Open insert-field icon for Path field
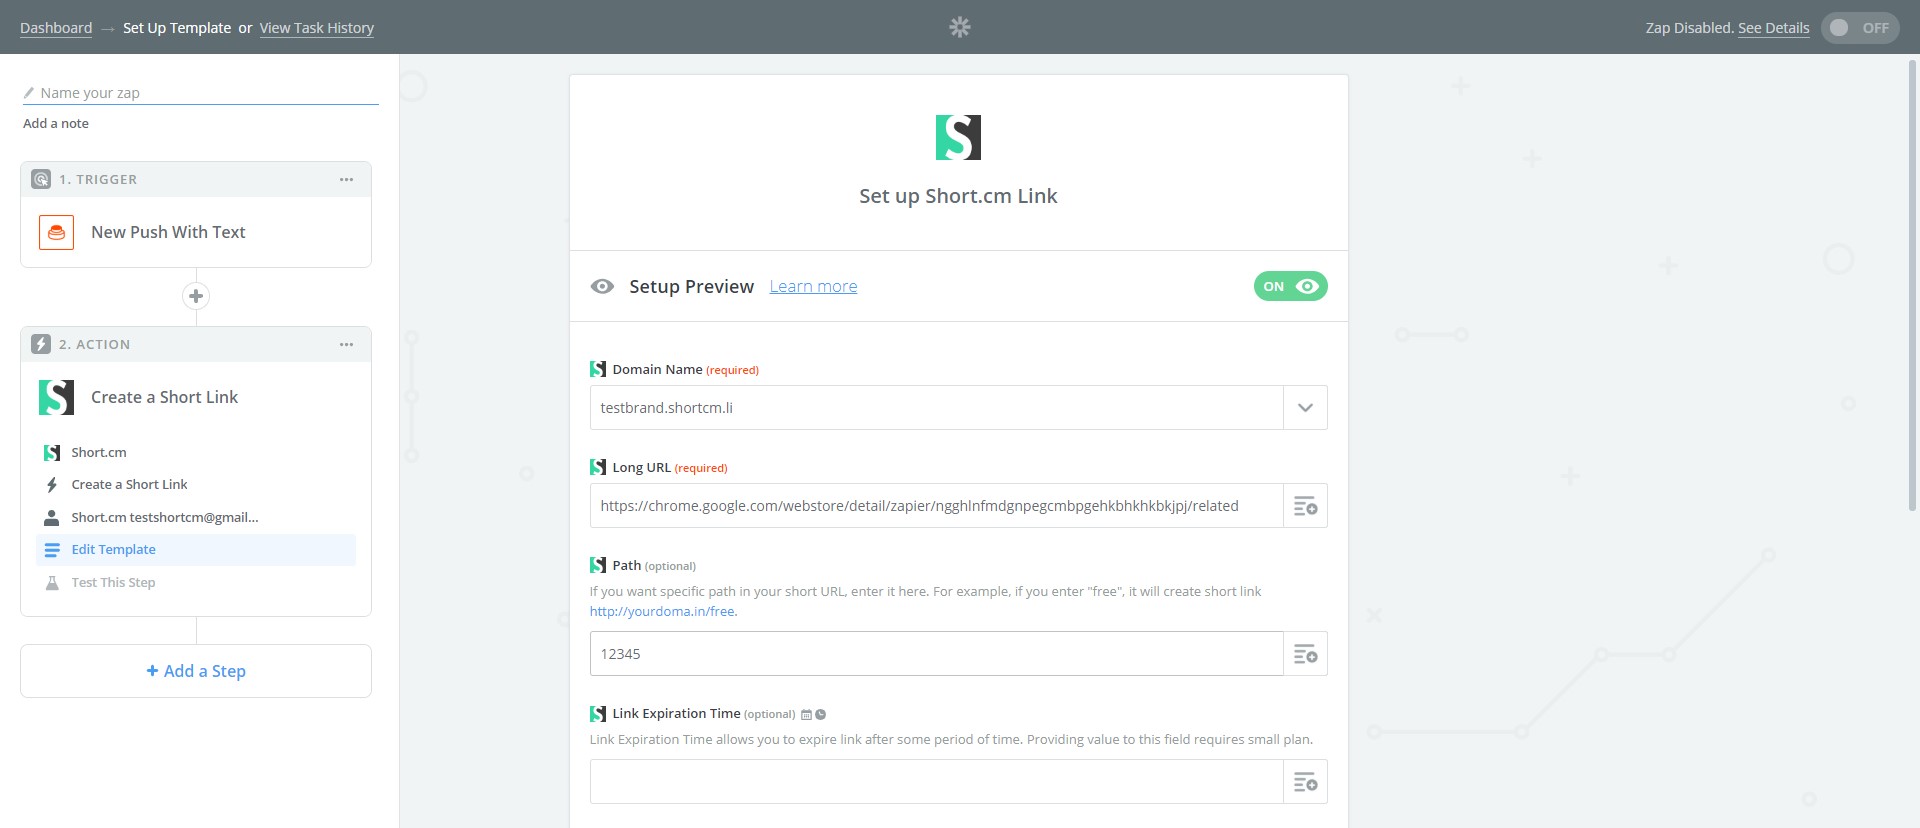This screenshot has width=1920, height=828. coord(1305,654)
